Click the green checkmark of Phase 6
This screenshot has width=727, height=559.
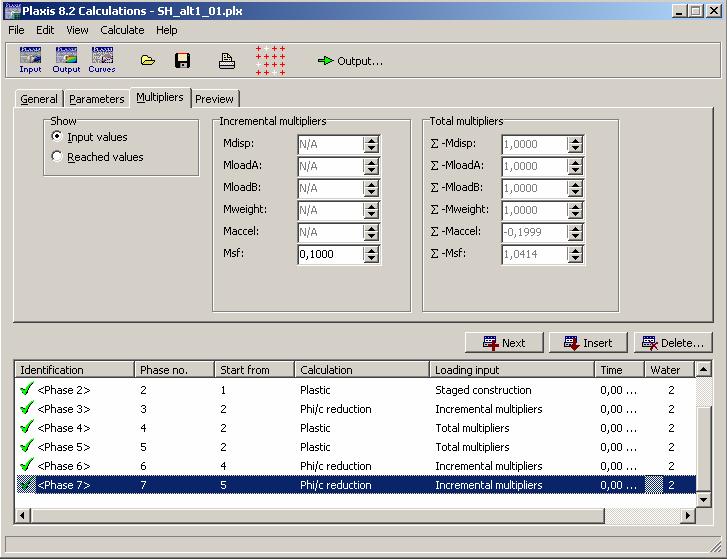coord(27,465)
